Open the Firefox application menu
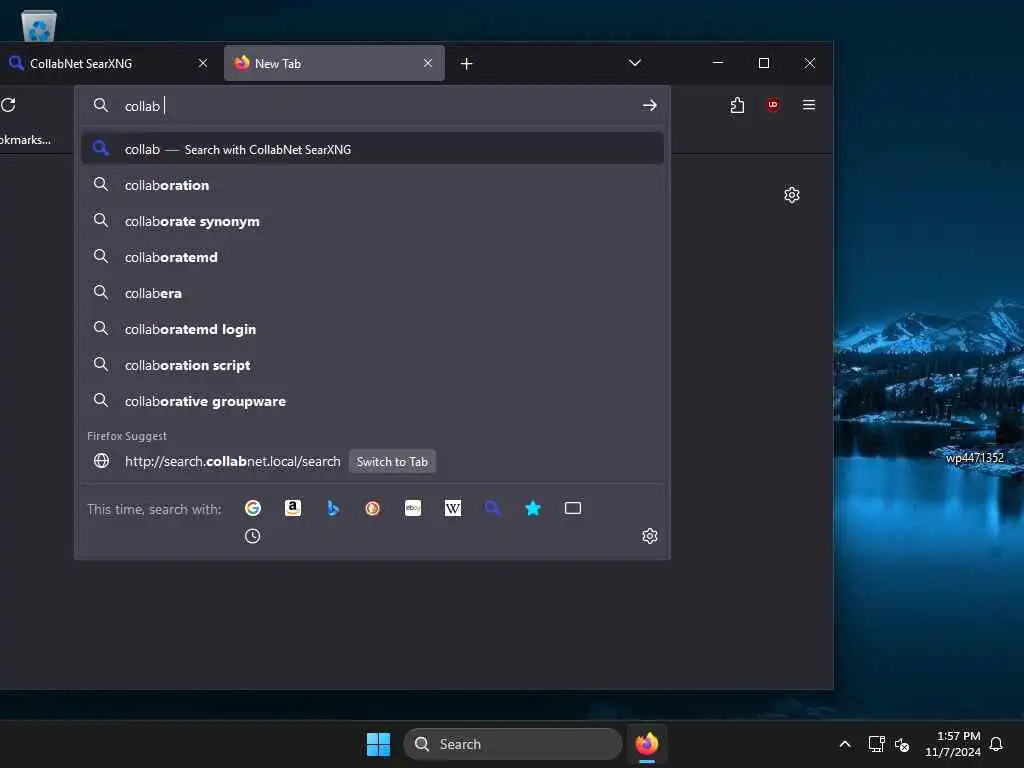 [x=808, y=105]
